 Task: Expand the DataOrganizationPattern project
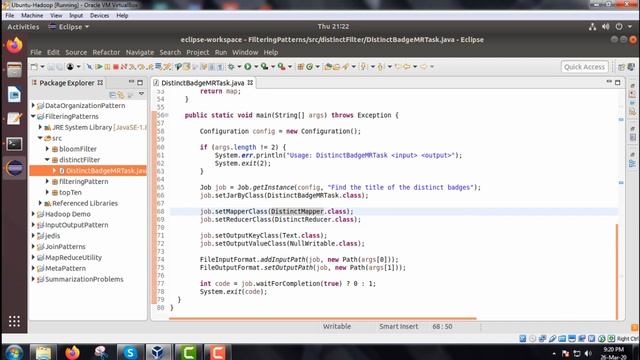(x=33, y=105)
